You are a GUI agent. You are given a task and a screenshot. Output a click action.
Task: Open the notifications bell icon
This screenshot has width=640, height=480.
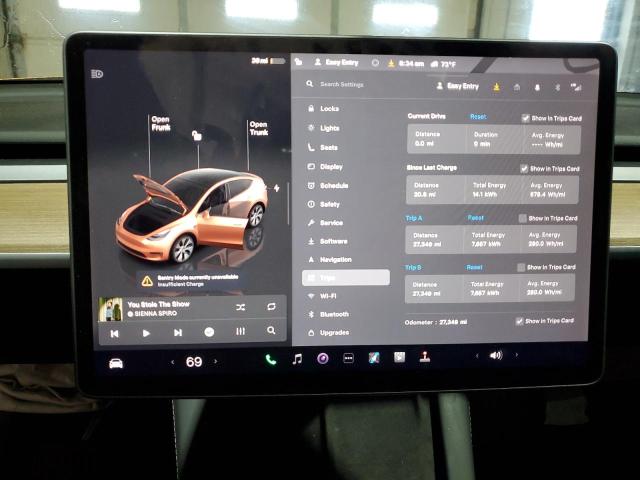click(x=537, y=87)
